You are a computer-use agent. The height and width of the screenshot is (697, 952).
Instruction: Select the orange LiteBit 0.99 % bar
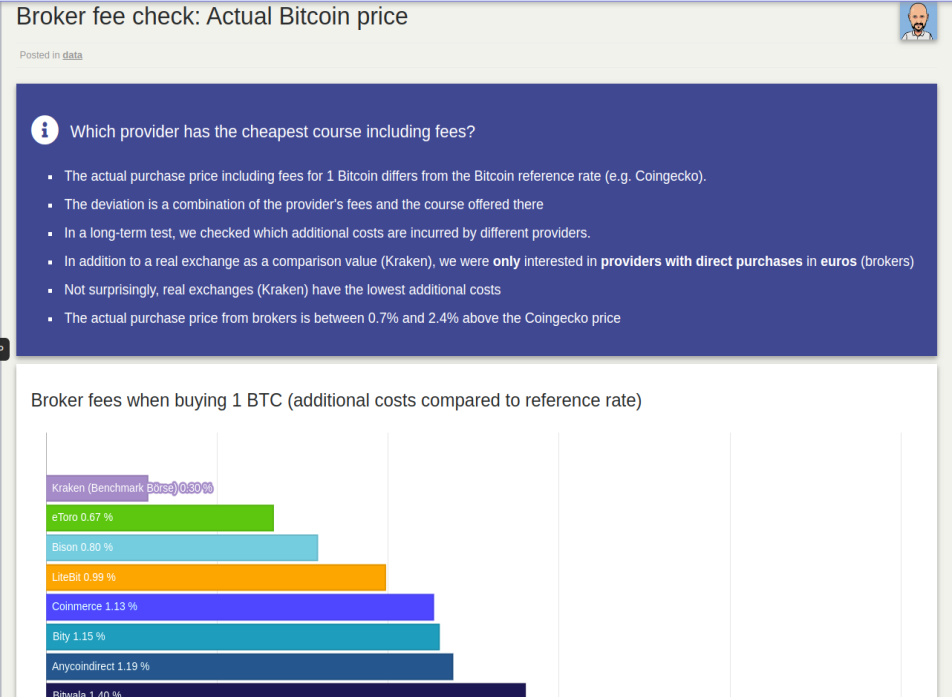coord(216,577)
